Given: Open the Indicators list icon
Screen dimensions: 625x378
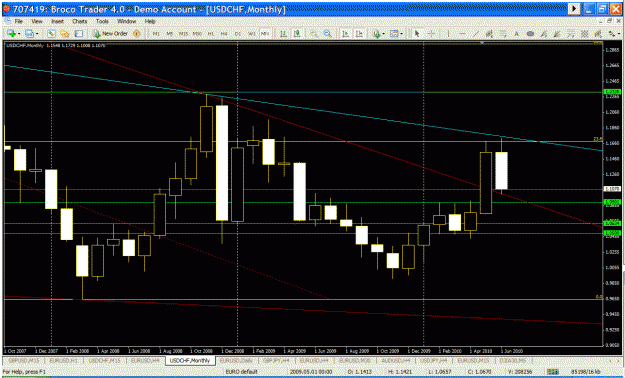Looking at the screenshot, I should 377,34.
